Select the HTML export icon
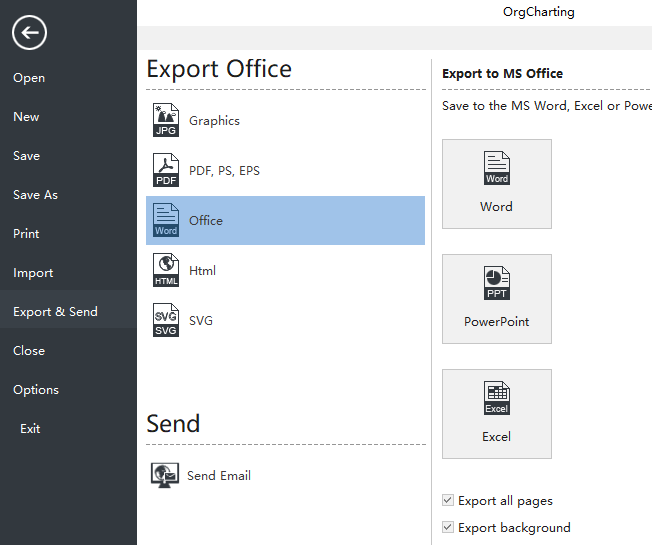Image resolution: width=652 pixels, height=545 pixels. click(x=166, y=270)
